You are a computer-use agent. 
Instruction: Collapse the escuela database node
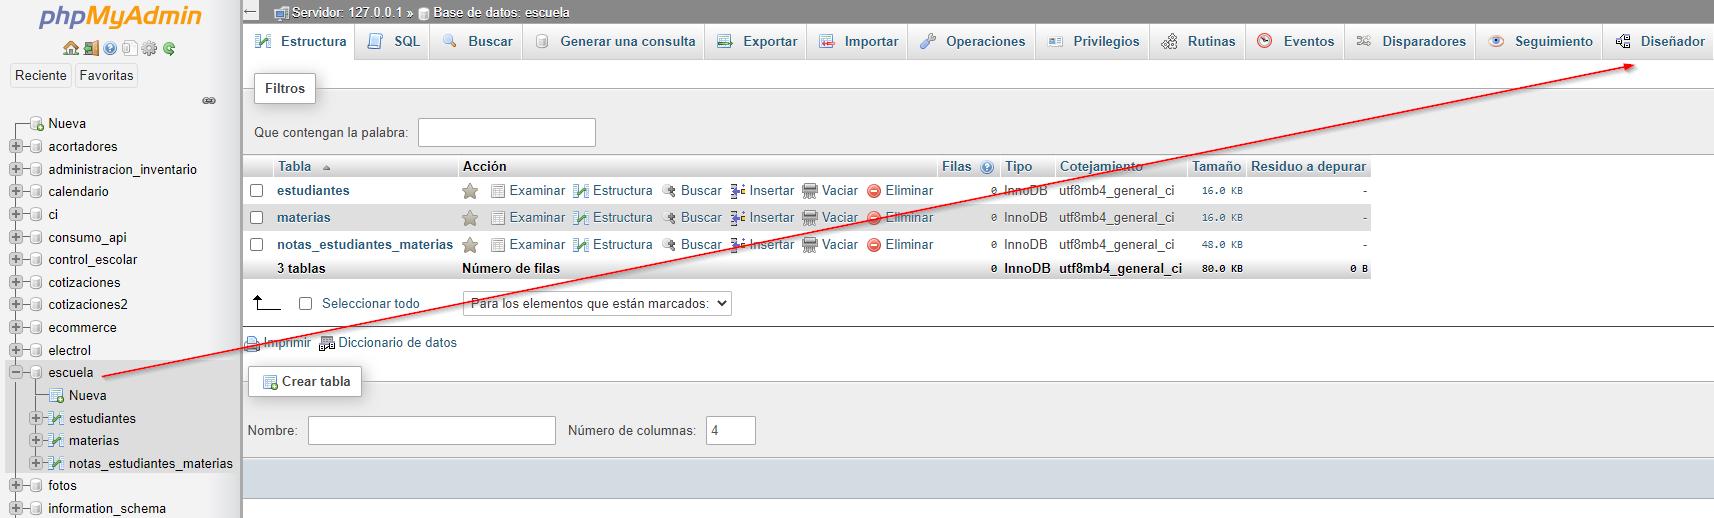(16, 373)
